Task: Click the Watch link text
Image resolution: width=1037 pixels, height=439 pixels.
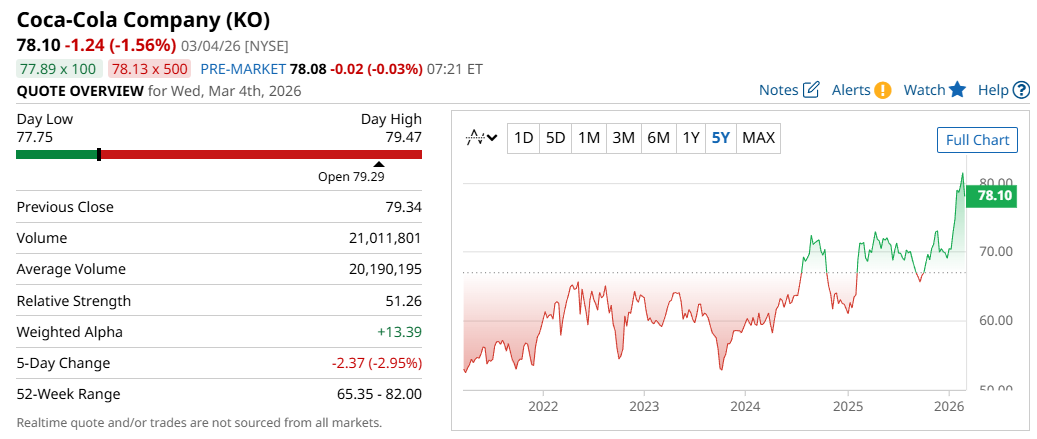Action: point(924,90)
